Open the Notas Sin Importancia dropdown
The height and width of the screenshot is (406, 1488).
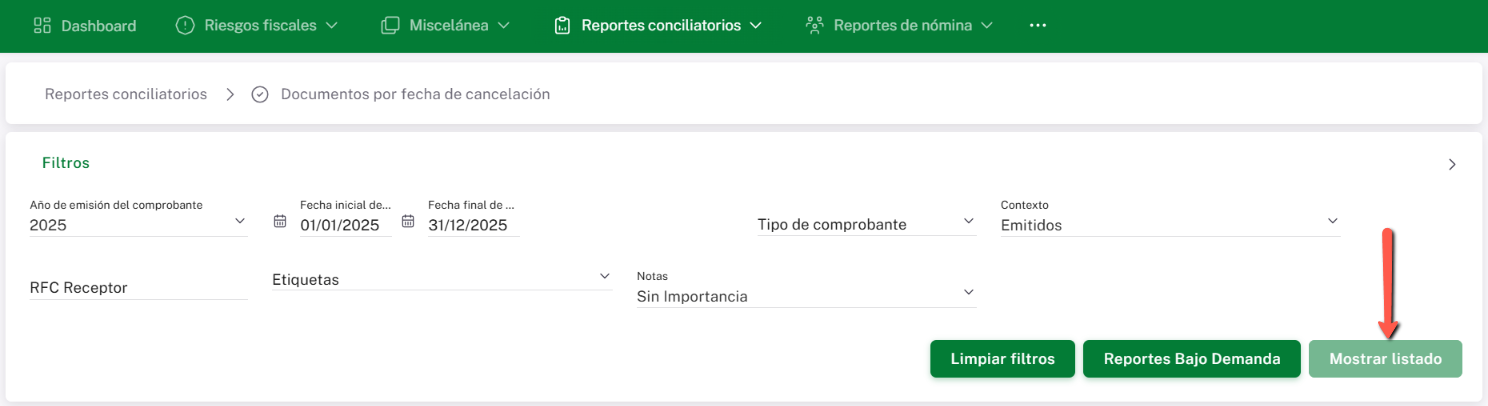coord(968,292)
